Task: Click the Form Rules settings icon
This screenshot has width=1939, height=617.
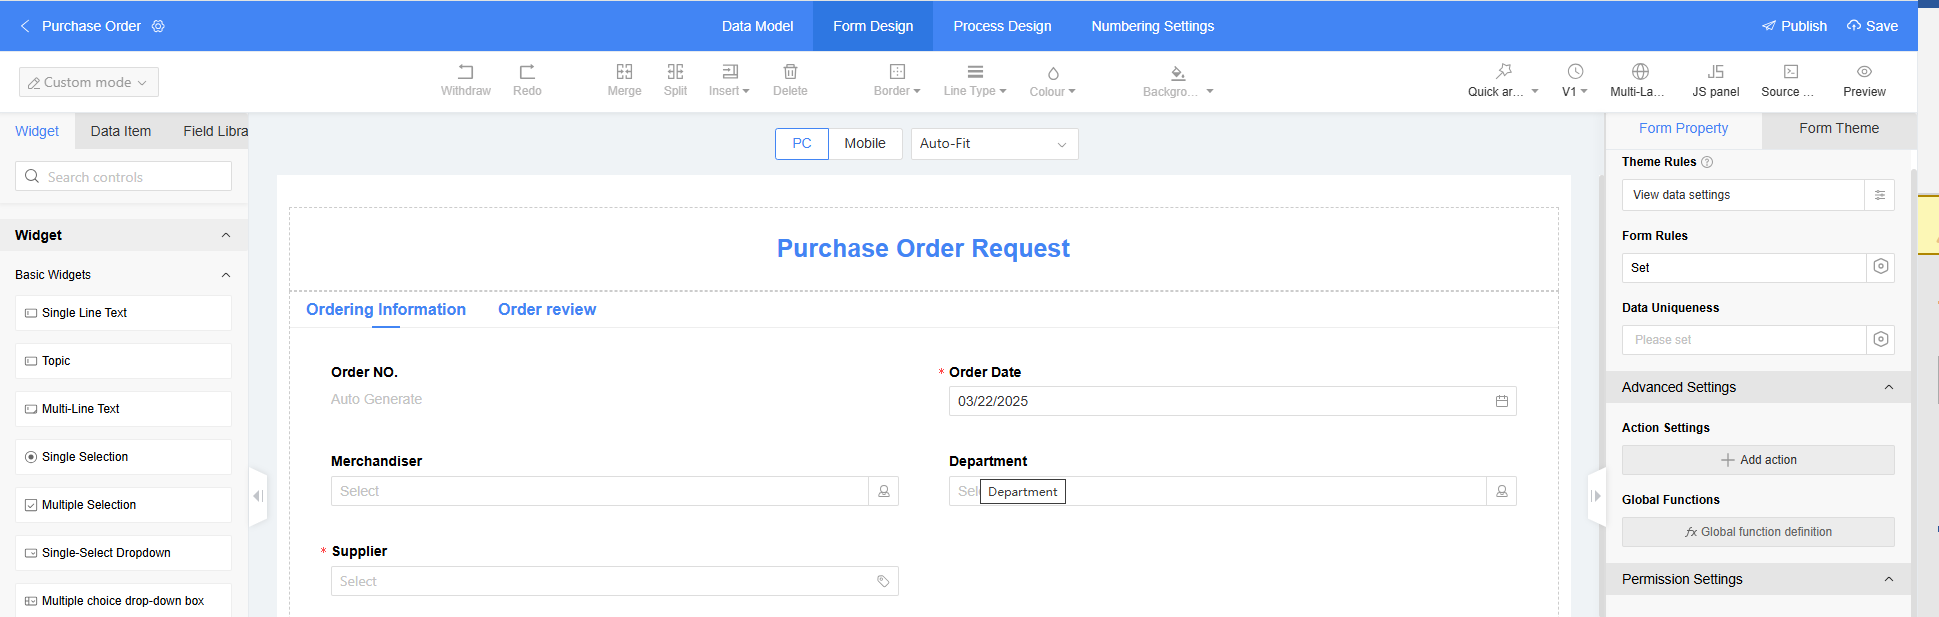Action: [1880, 267]
